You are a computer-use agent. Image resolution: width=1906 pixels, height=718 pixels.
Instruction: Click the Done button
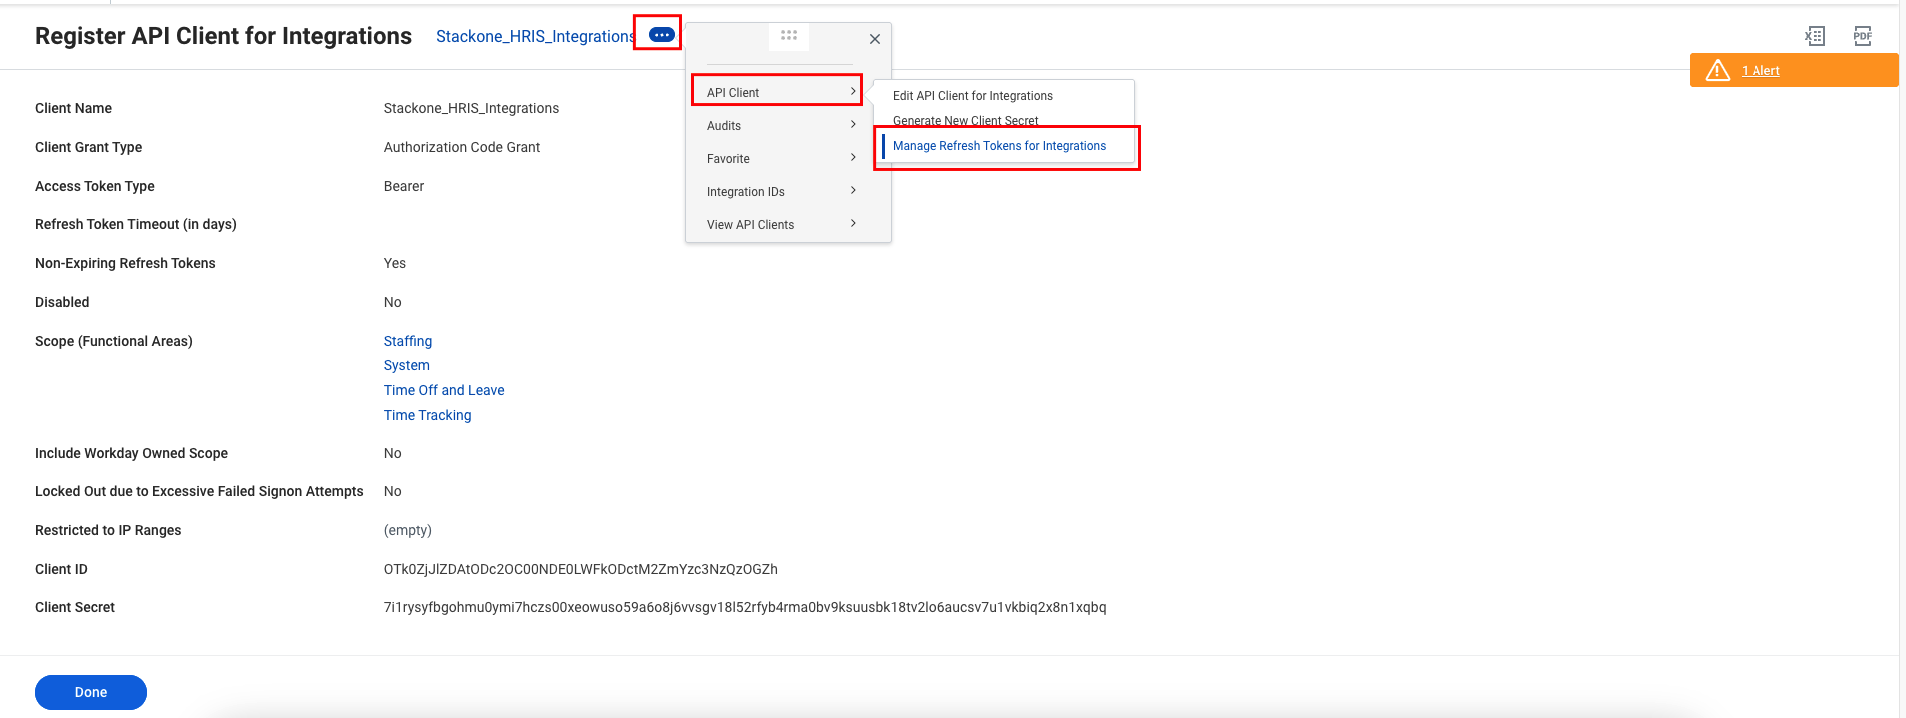click(x=91, y=692)
